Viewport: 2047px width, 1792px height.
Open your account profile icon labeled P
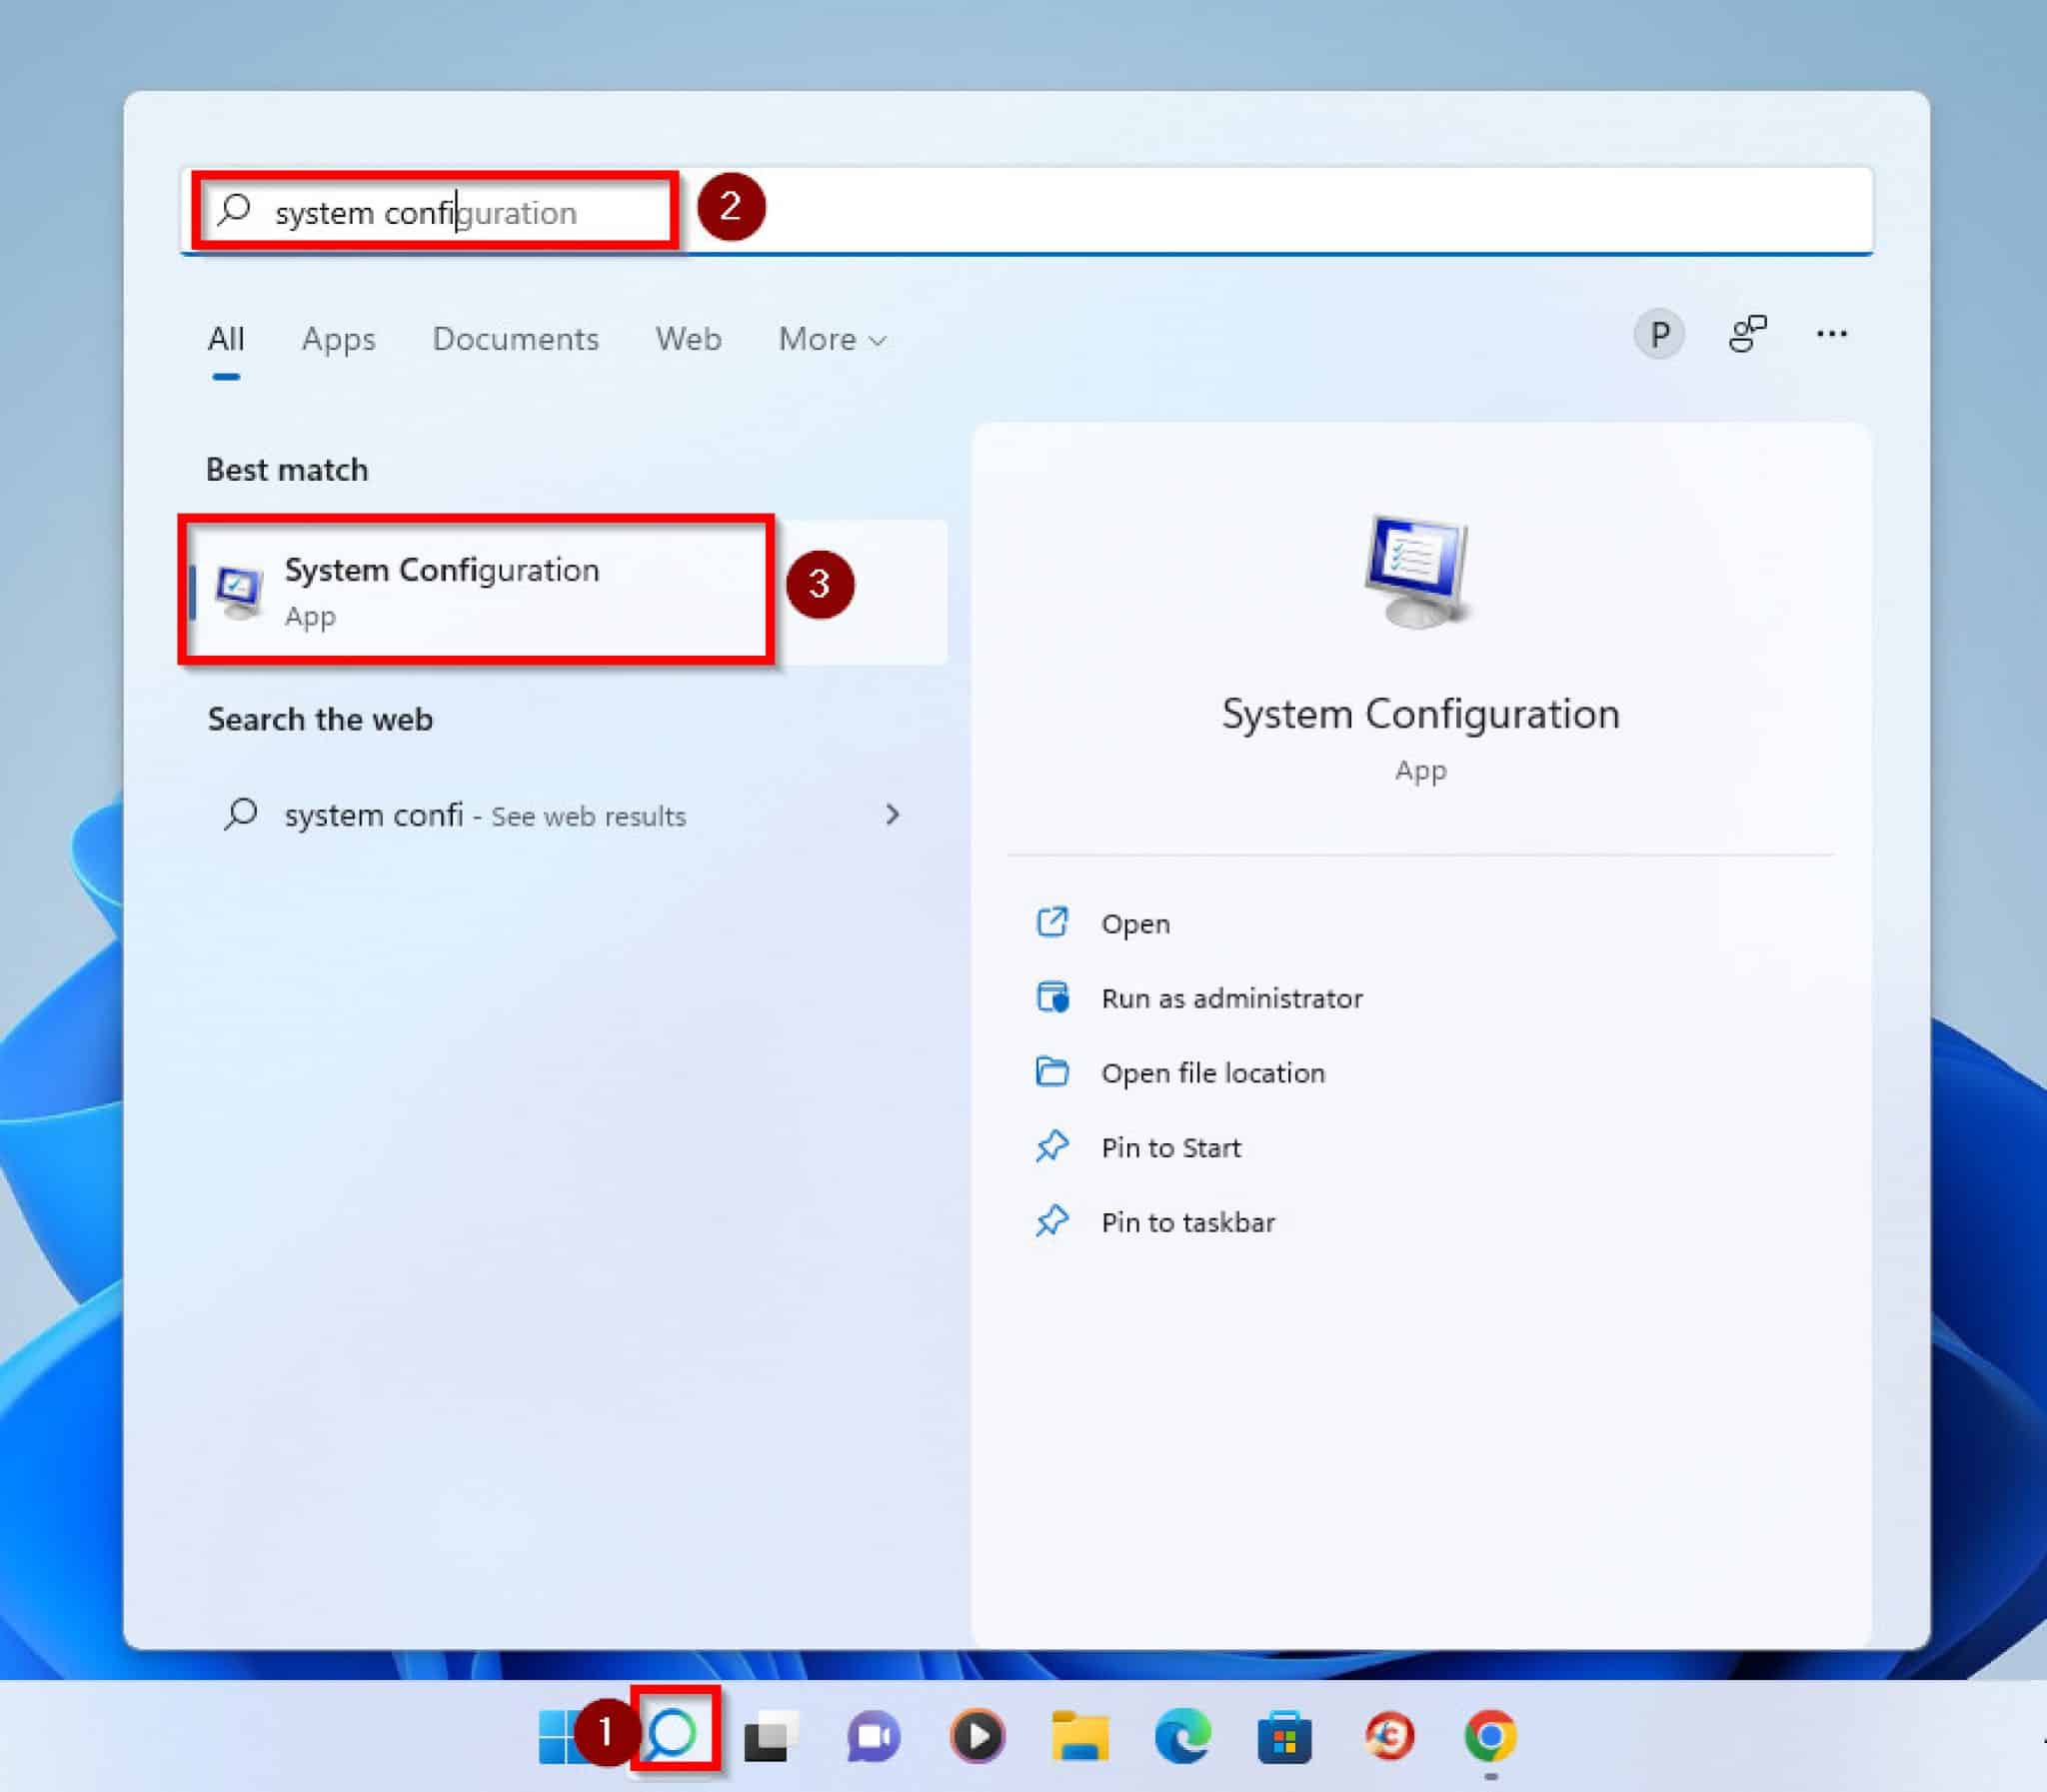pyautogui.click(x=1659, y=334)
